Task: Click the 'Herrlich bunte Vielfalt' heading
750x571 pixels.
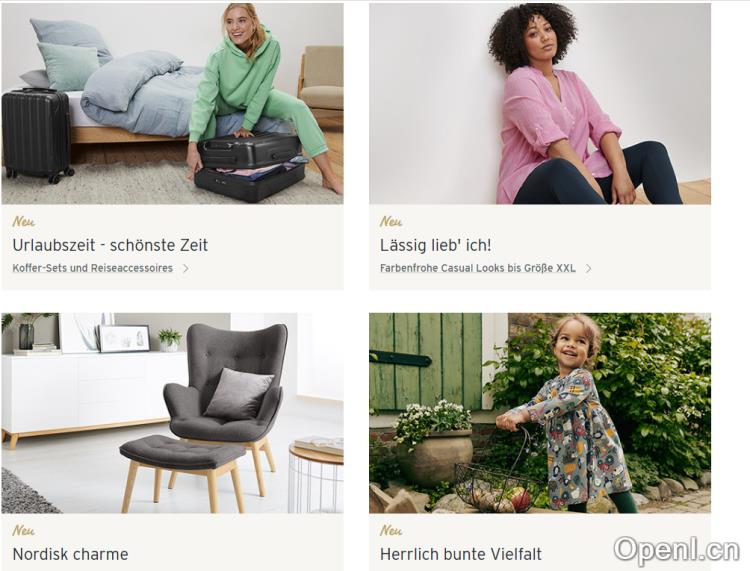Action: pos(461,554)
